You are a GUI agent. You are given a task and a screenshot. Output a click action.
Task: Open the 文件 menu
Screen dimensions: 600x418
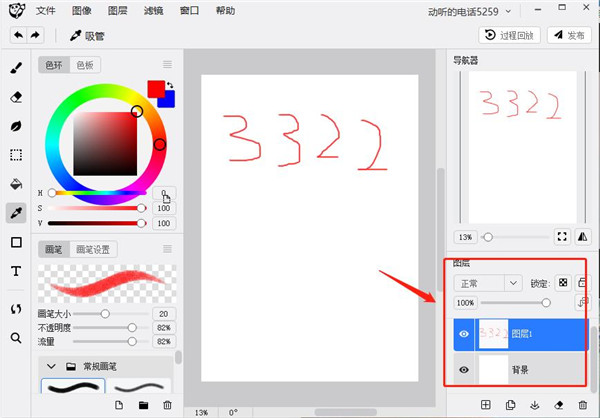(x=46, y=10)
